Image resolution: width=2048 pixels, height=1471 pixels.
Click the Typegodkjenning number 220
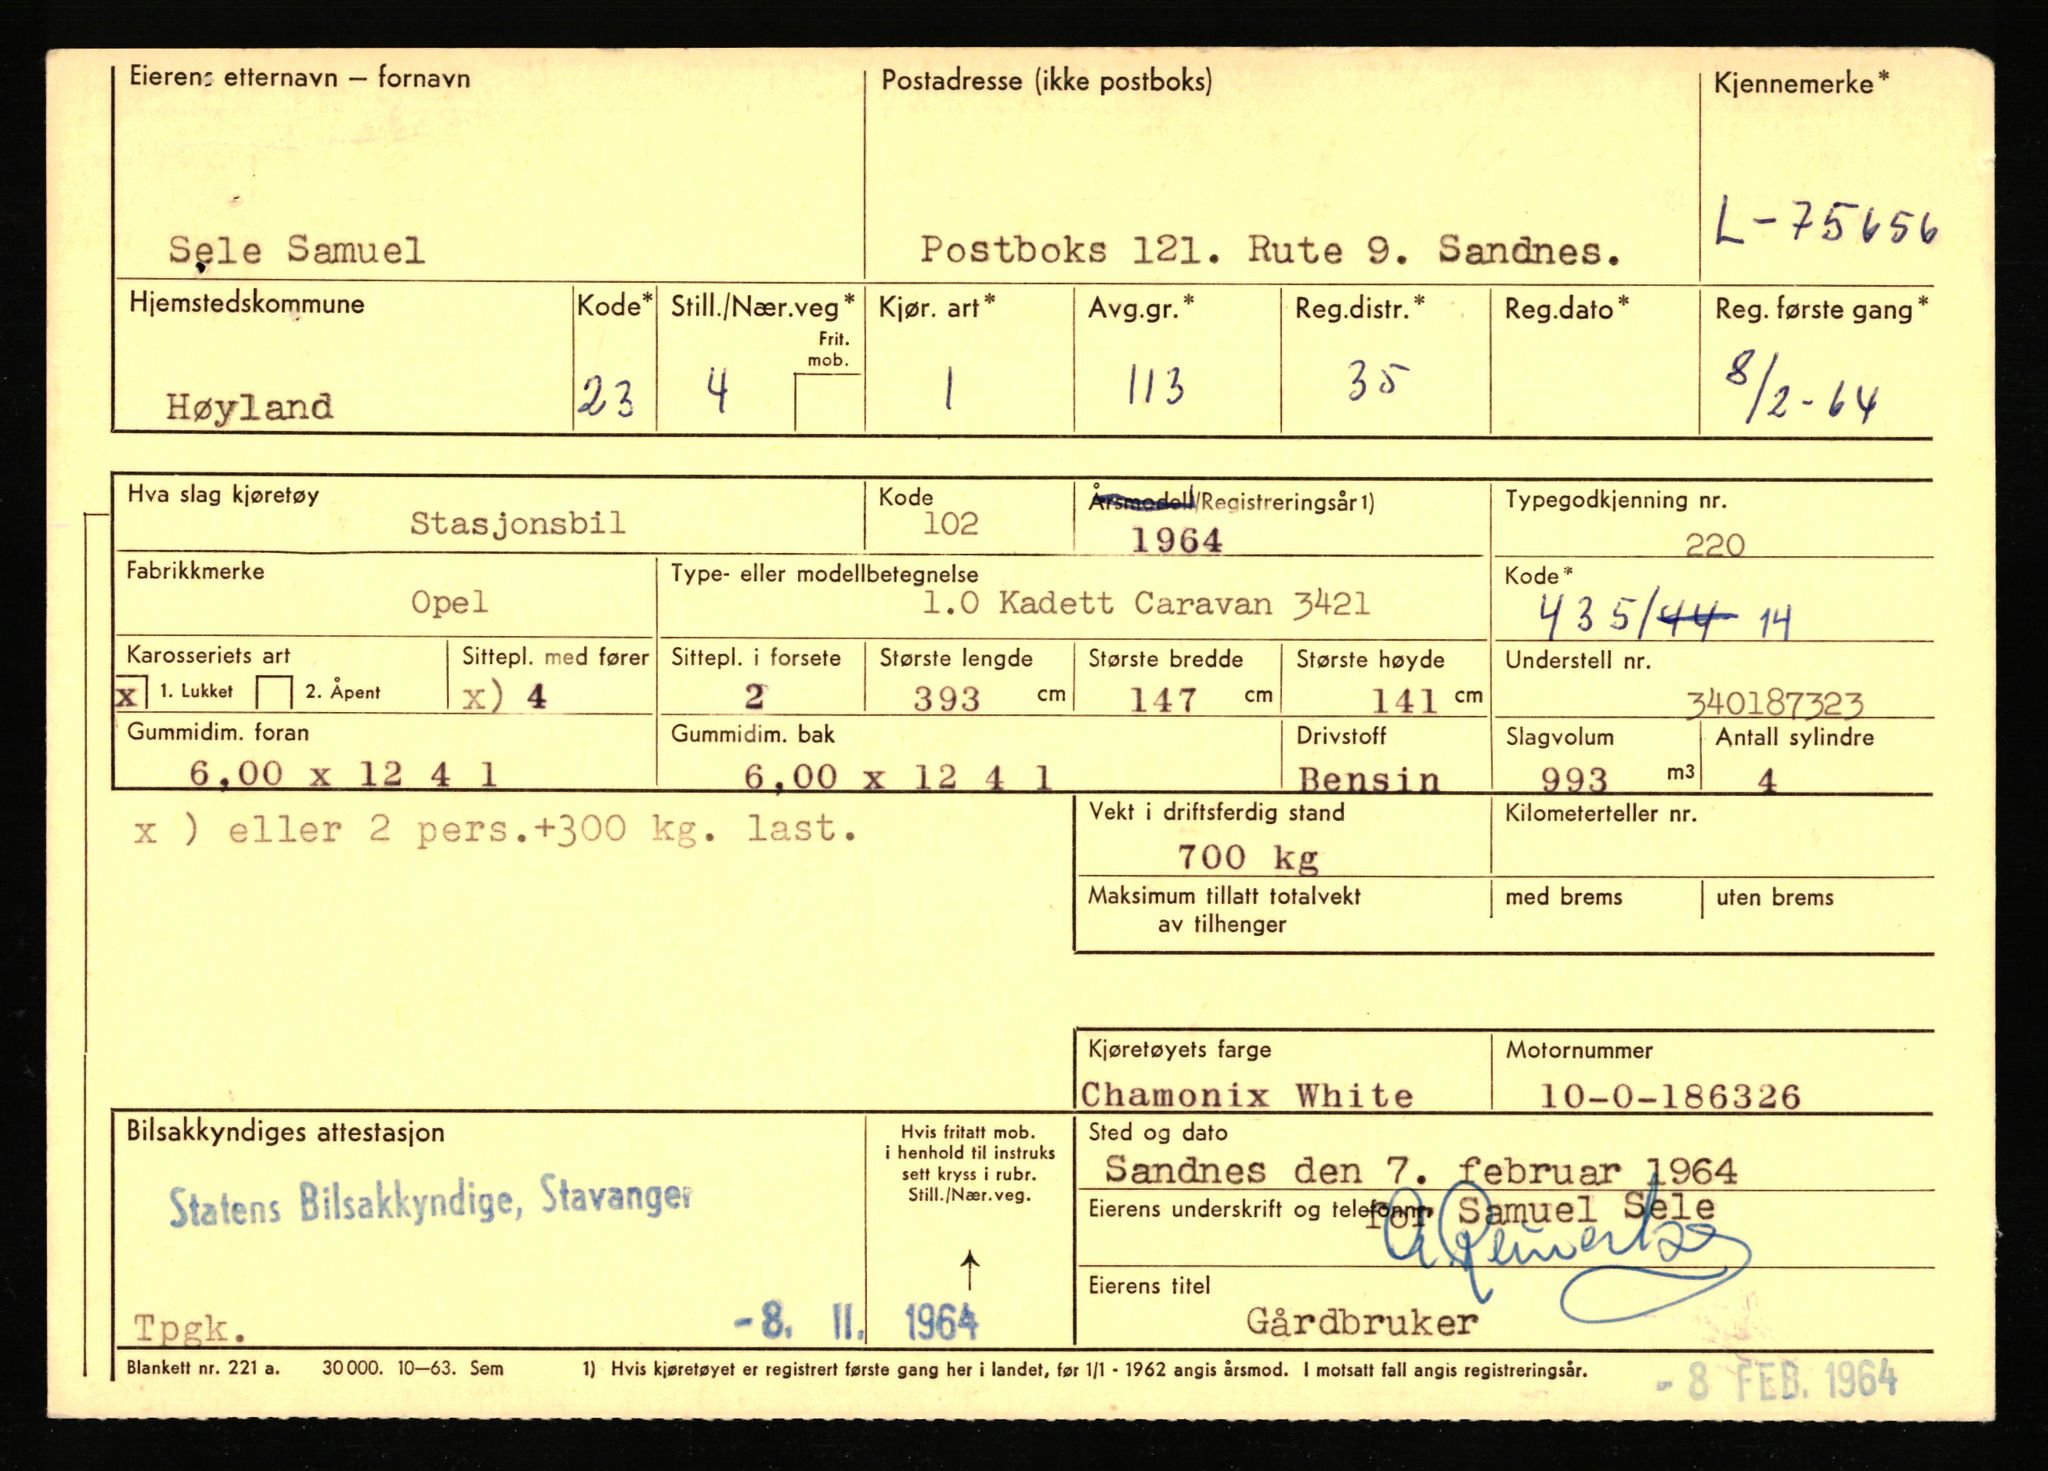click(1714, 545)
